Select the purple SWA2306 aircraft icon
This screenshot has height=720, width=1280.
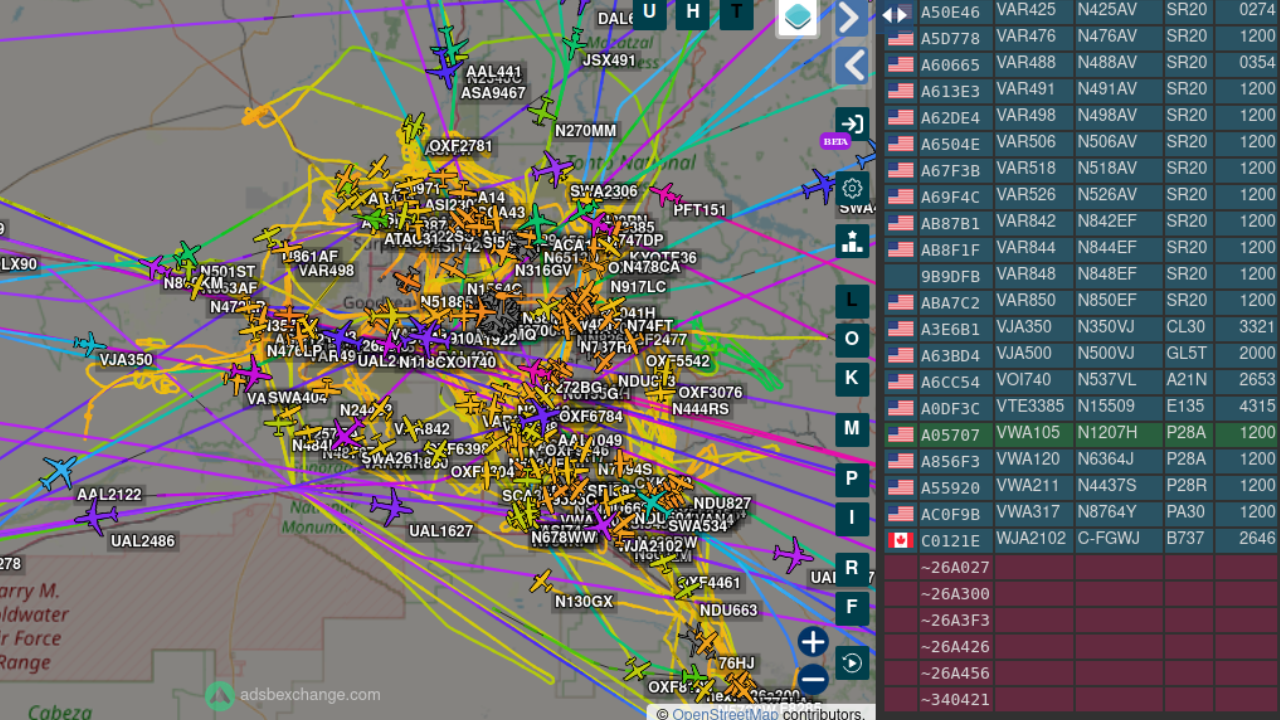pos(552,169)
